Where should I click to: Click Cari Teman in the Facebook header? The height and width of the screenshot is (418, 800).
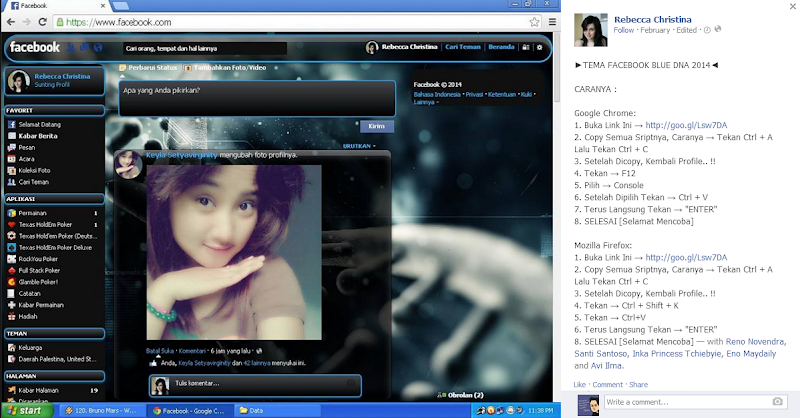pyautogui.click(x=463, y=47)
